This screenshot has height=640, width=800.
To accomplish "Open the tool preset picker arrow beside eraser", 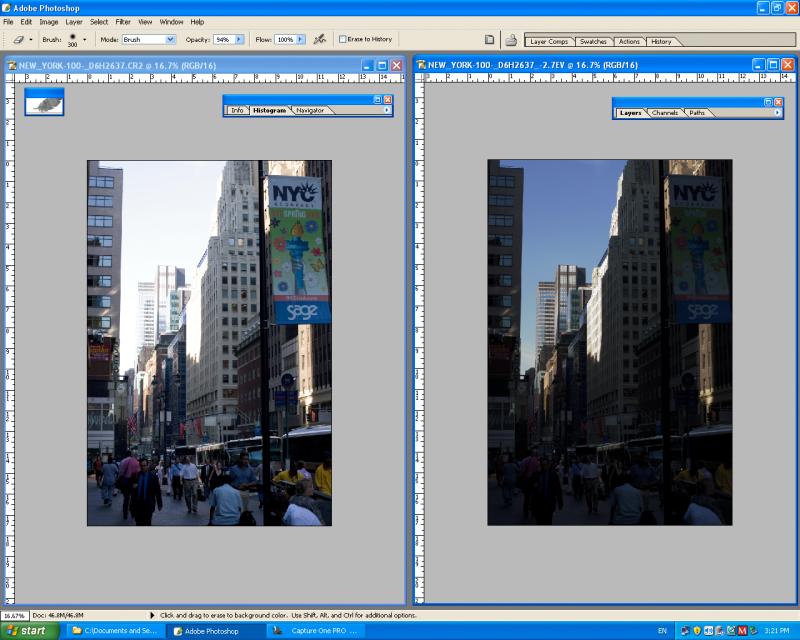I will click(x=31, y=39).
